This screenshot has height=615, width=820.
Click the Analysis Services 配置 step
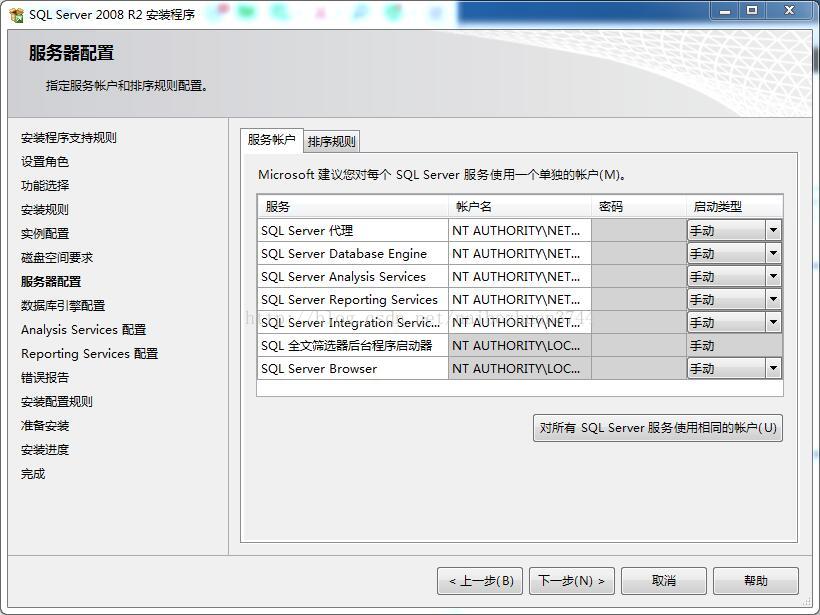tap(83, 329)
